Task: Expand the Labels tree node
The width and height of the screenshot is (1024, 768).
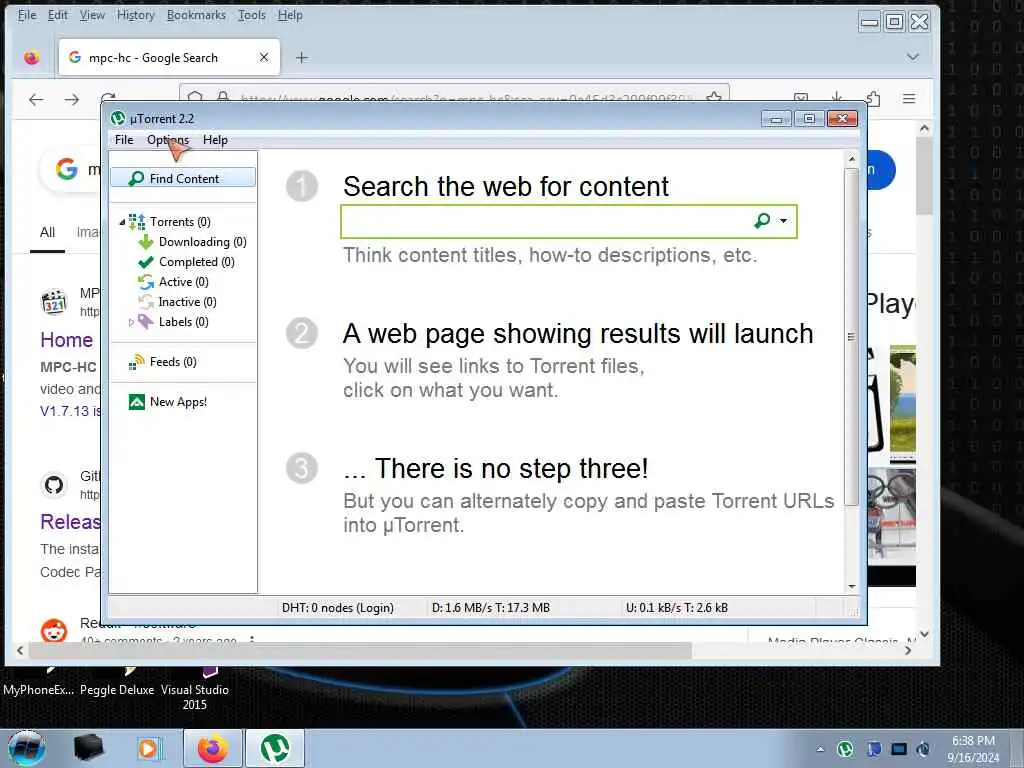Action: 131,322
